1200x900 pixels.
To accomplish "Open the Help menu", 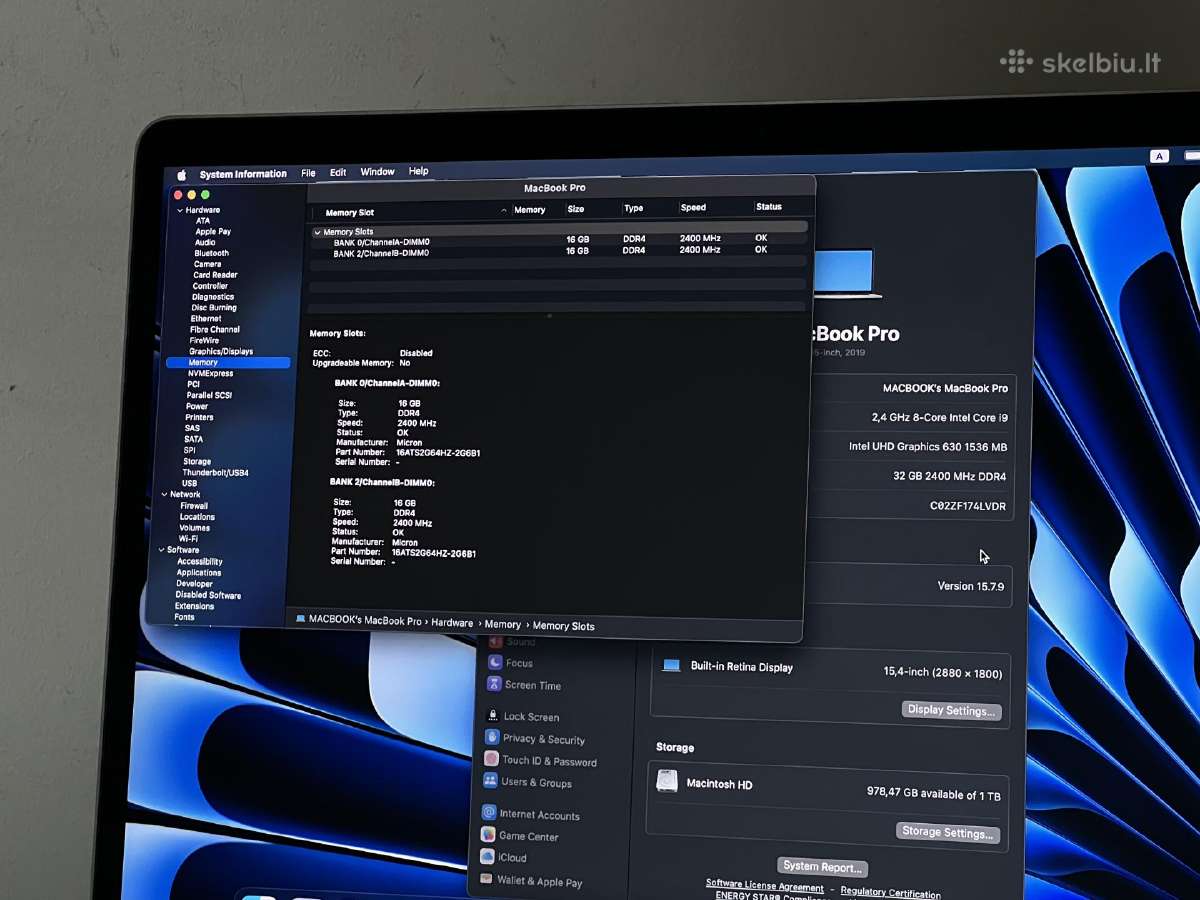I will (x=418, y=171).
